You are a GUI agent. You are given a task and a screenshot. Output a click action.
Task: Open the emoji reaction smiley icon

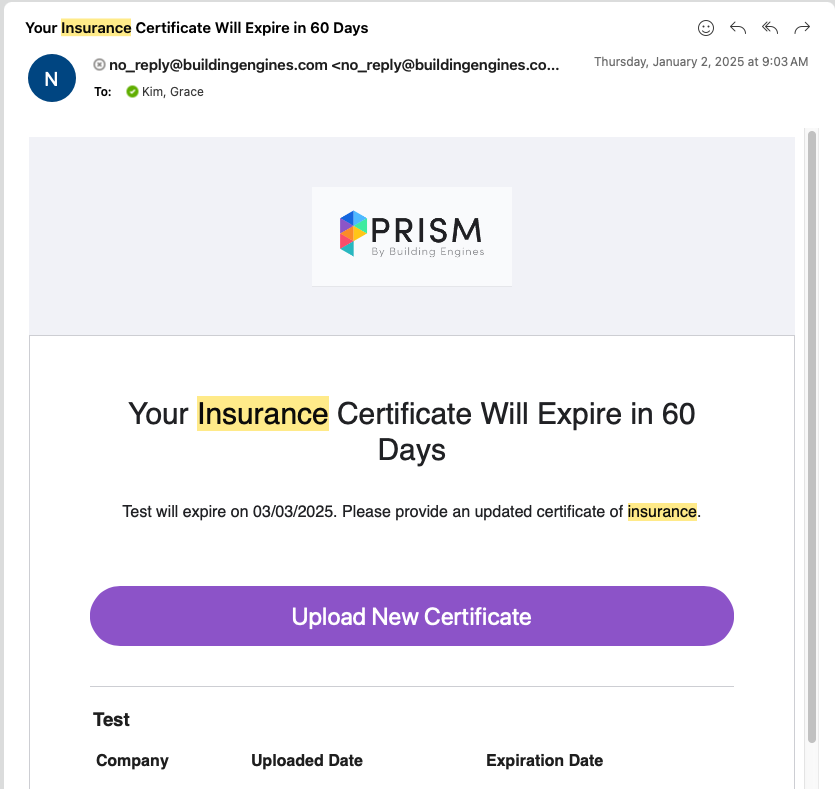coord(706,28)
